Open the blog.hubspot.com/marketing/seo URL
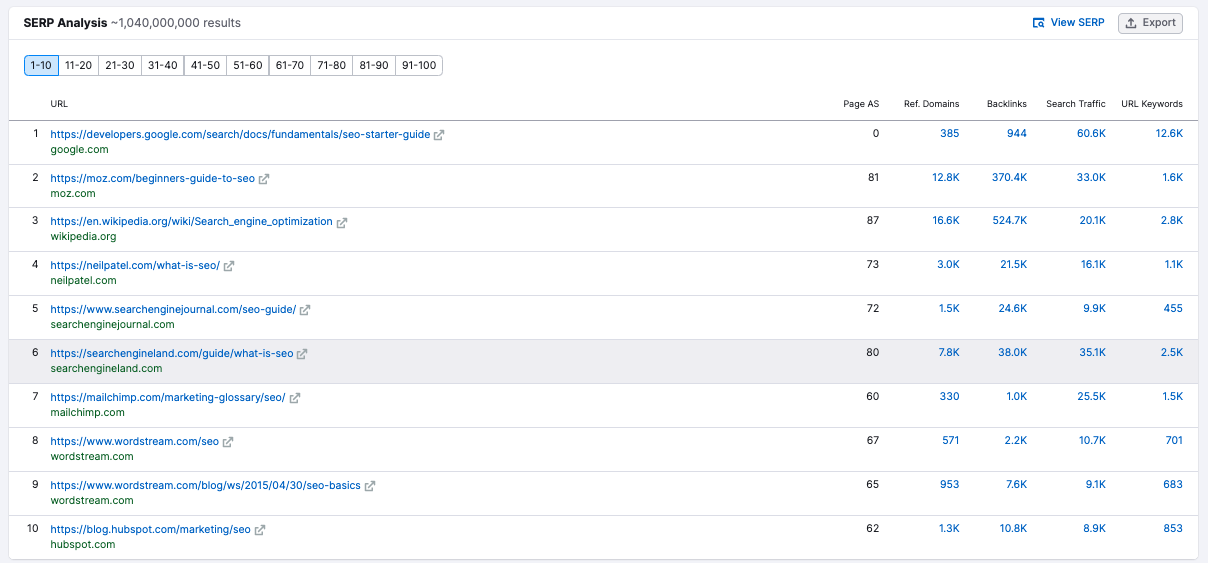Viewport: 1208px width, 563px height. pyautogui.click(x=151, y=530)
